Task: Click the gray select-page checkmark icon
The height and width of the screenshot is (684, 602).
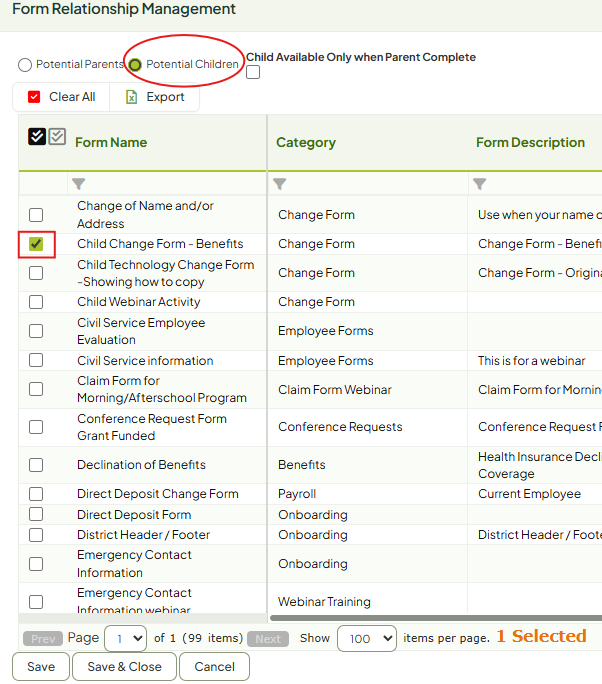Action: tap(57, 136)
